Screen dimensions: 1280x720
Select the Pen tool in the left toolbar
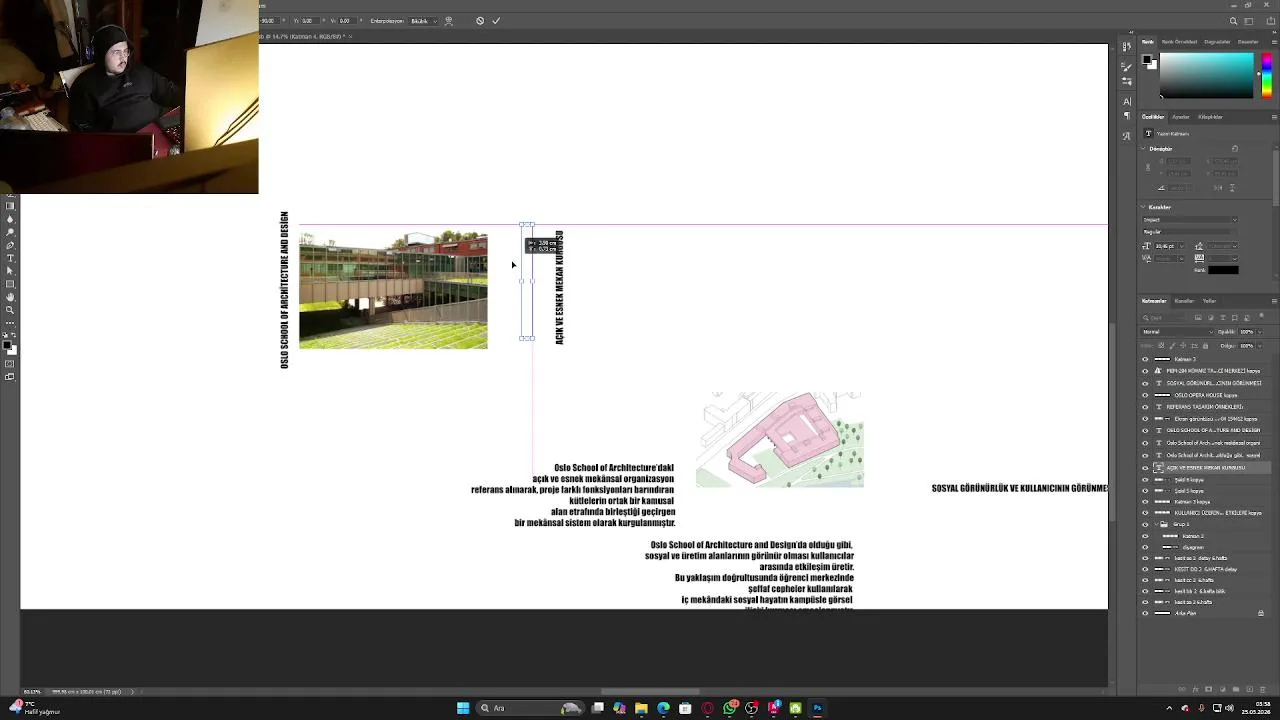pos(10,245)
